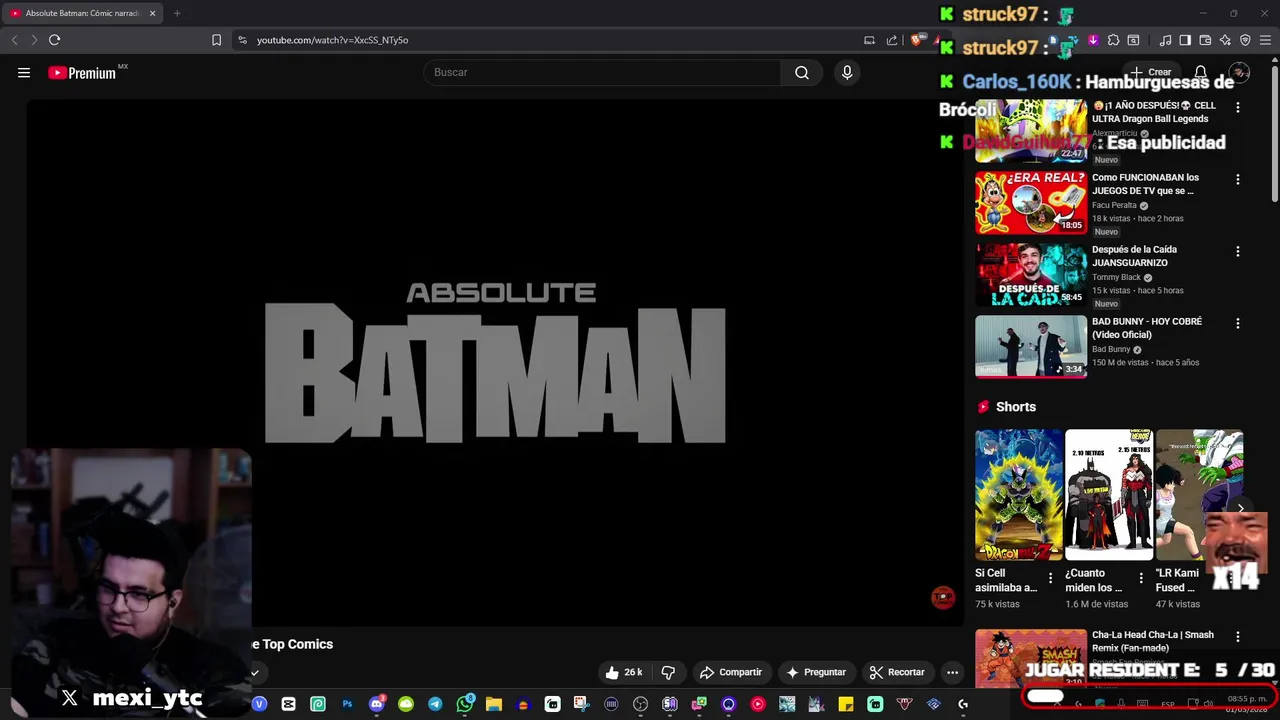This screenshot has width=1280, height=720.
Task: Open the Brave Shields lion icon
Action: 916,40
